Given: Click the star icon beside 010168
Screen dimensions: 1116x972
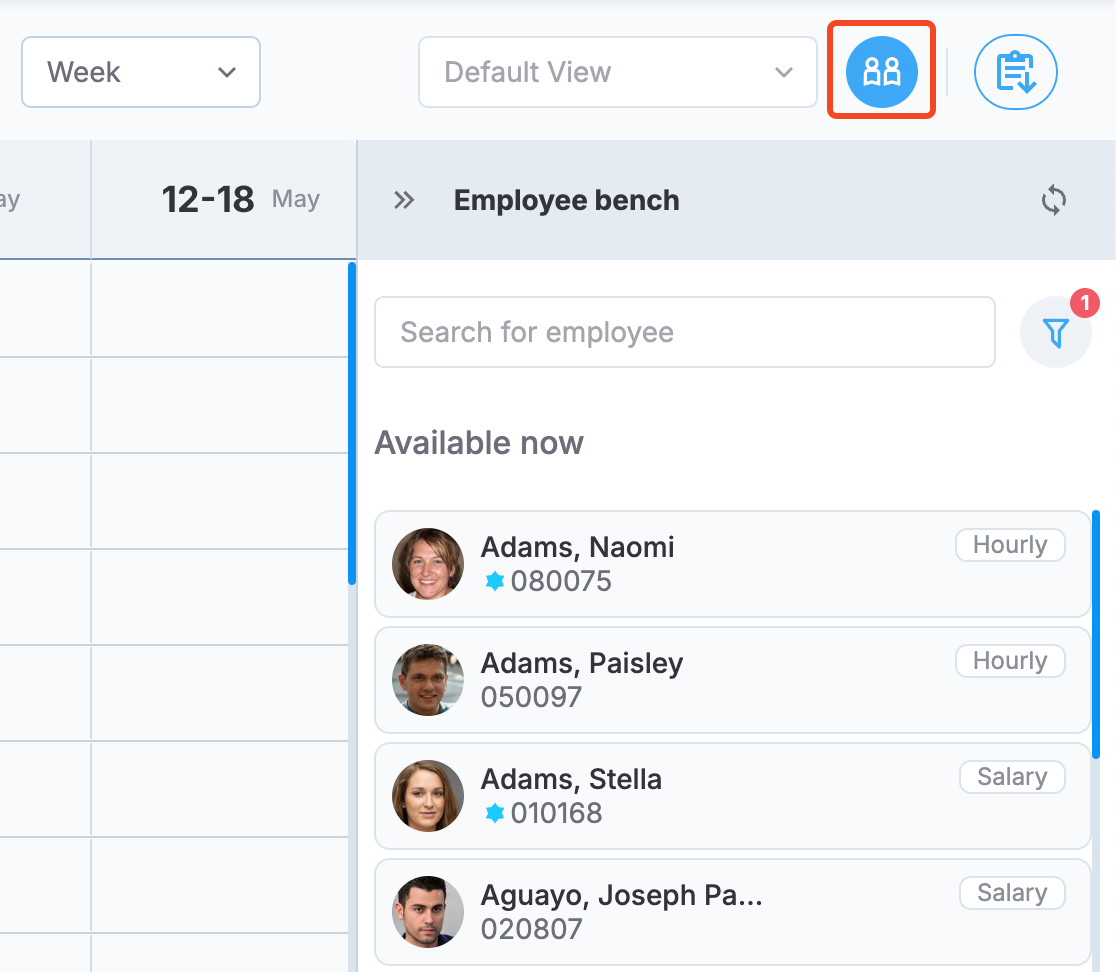Looking at the screenshot, I should [x=495, y=813].
